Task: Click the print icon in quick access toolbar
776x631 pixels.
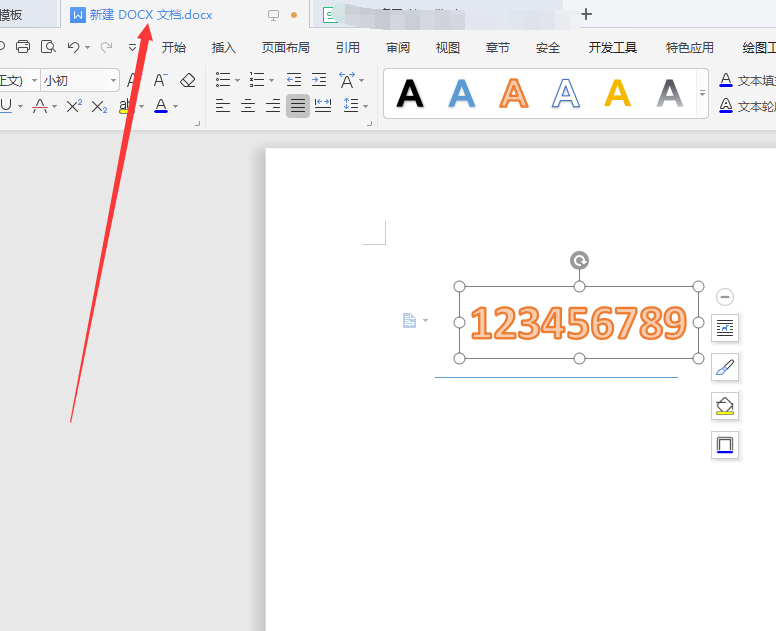Action: (x=22, y=47)
